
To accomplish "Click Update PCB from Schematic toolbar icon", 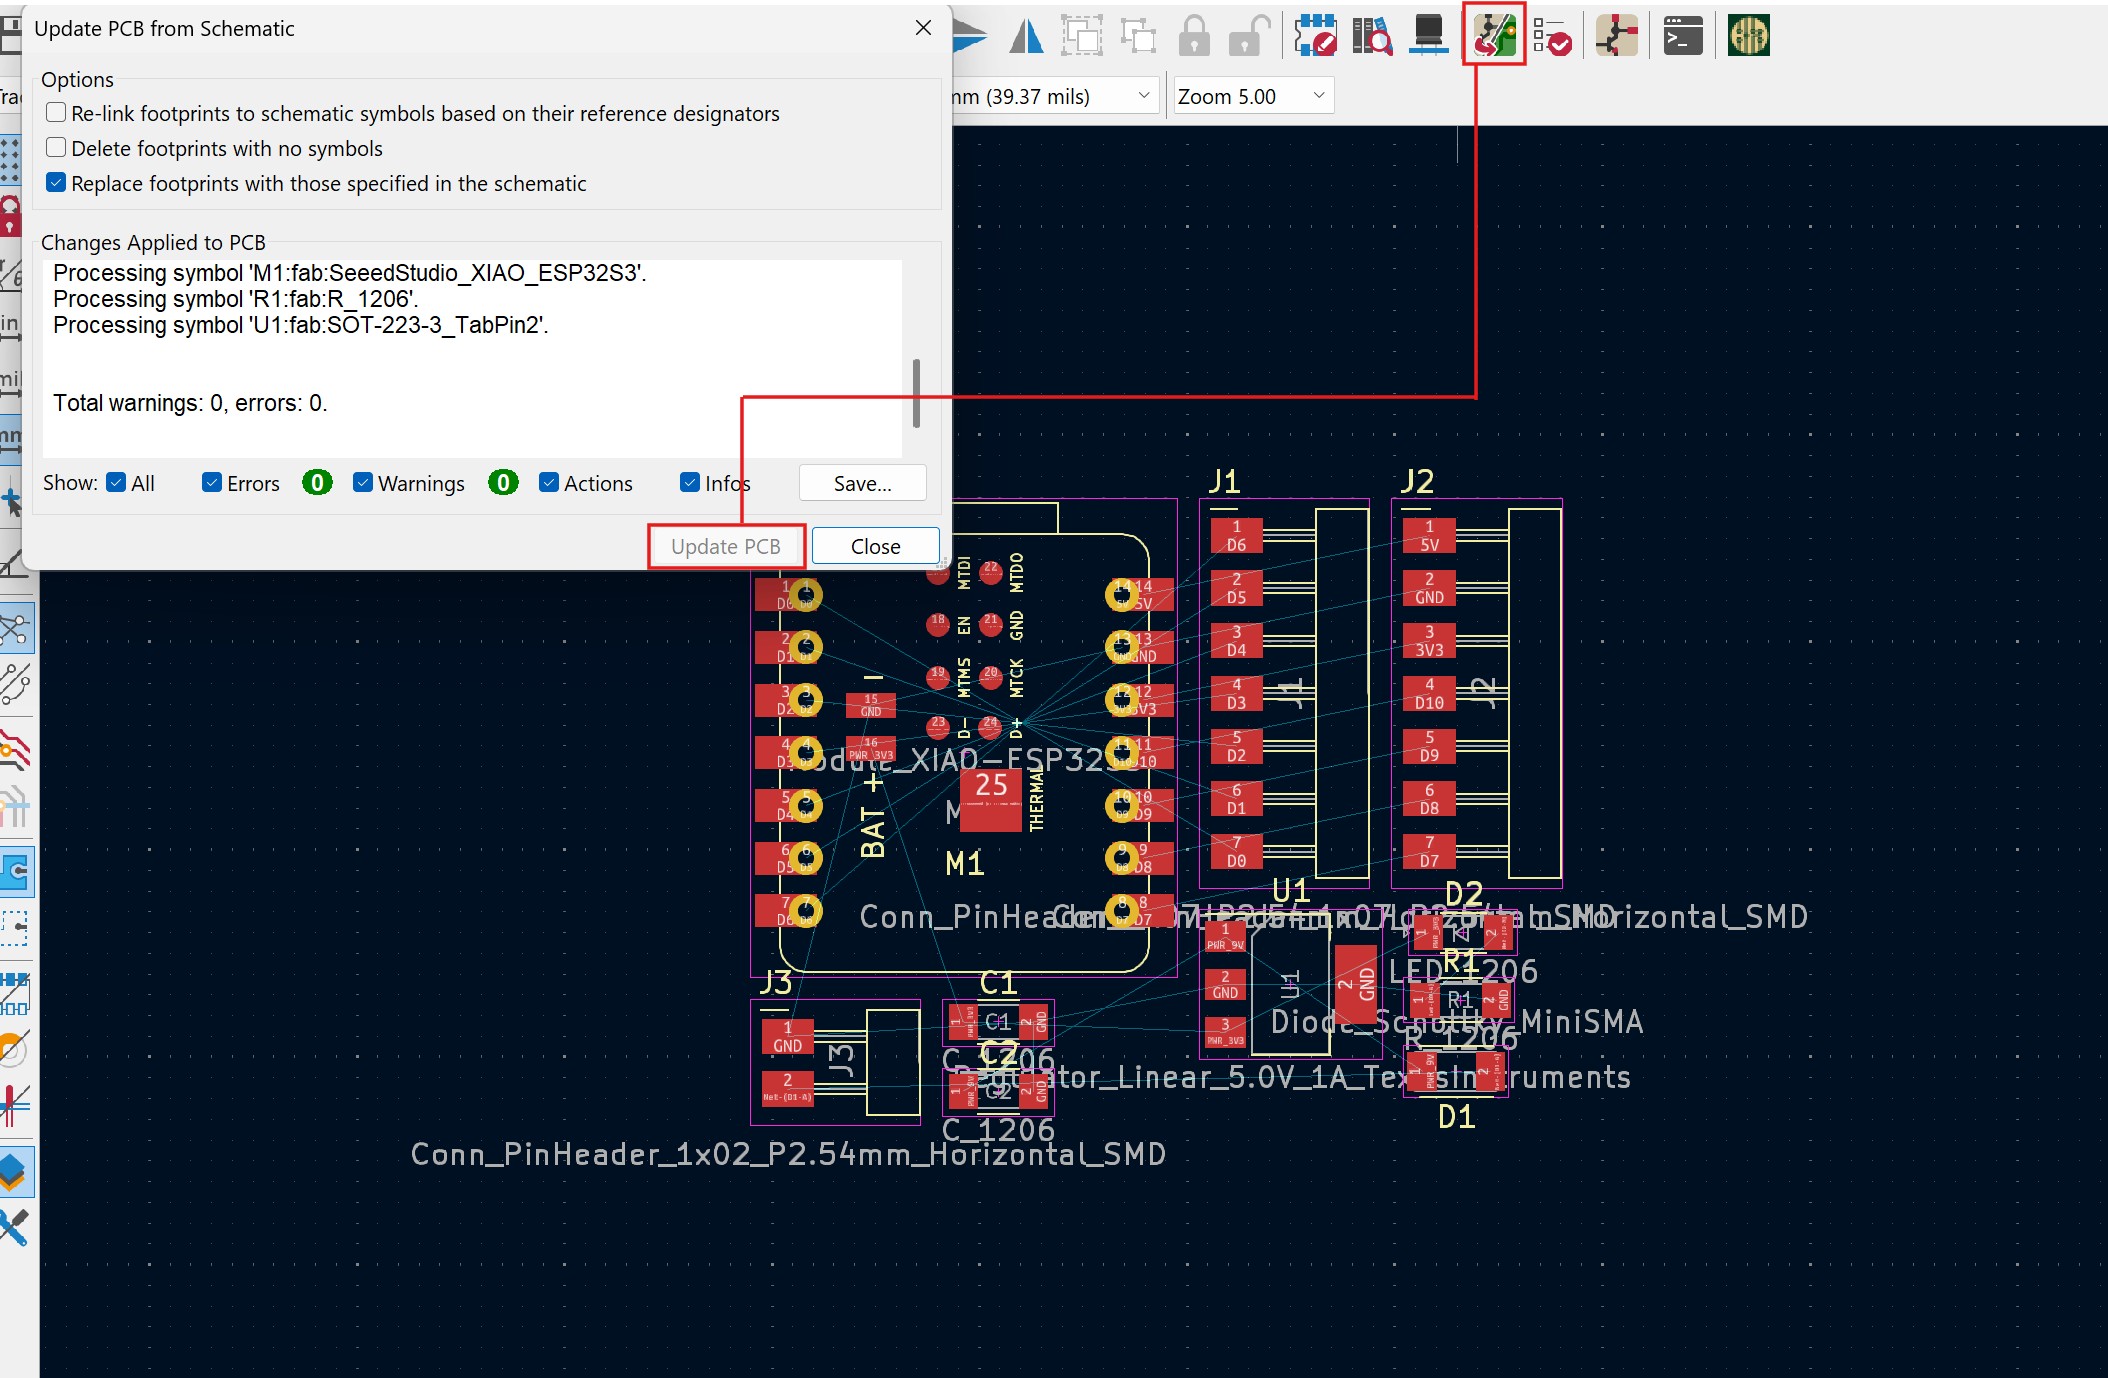I will click(1494, 36).
